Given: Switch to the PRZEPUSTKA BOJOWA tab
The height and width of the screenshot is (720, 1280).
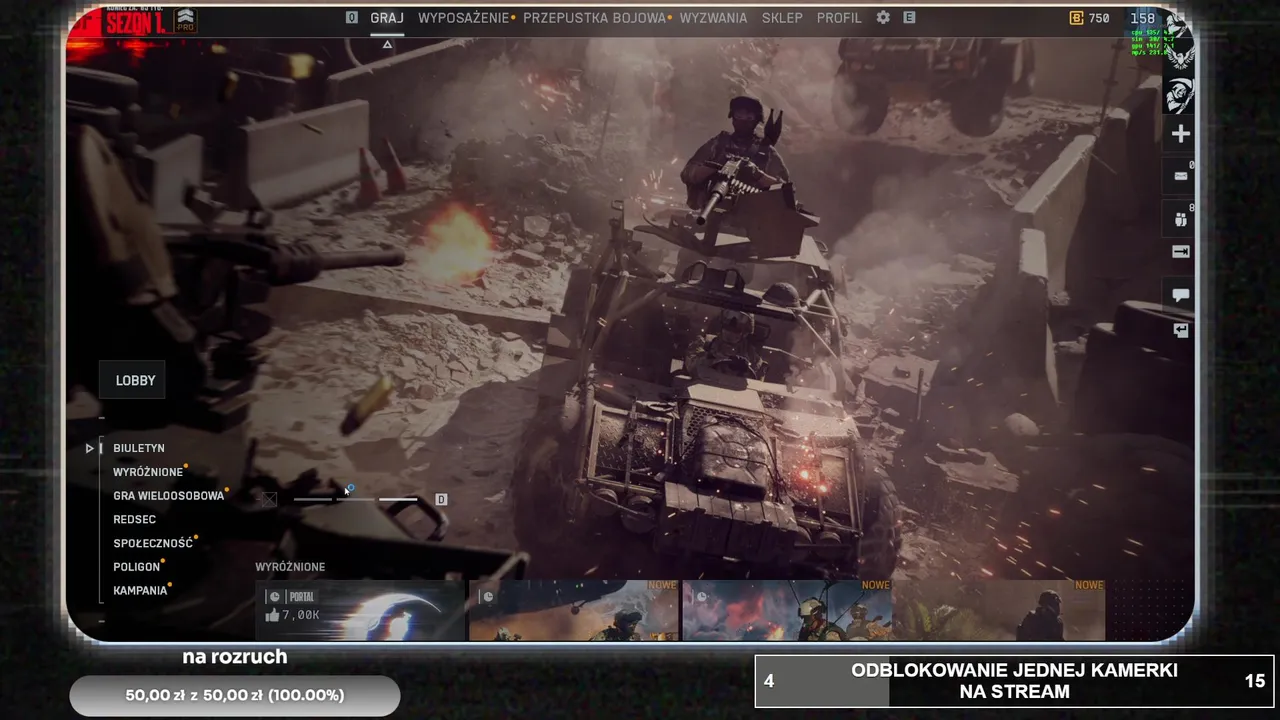Looking at the screenshot, I should tap(594, 18).
